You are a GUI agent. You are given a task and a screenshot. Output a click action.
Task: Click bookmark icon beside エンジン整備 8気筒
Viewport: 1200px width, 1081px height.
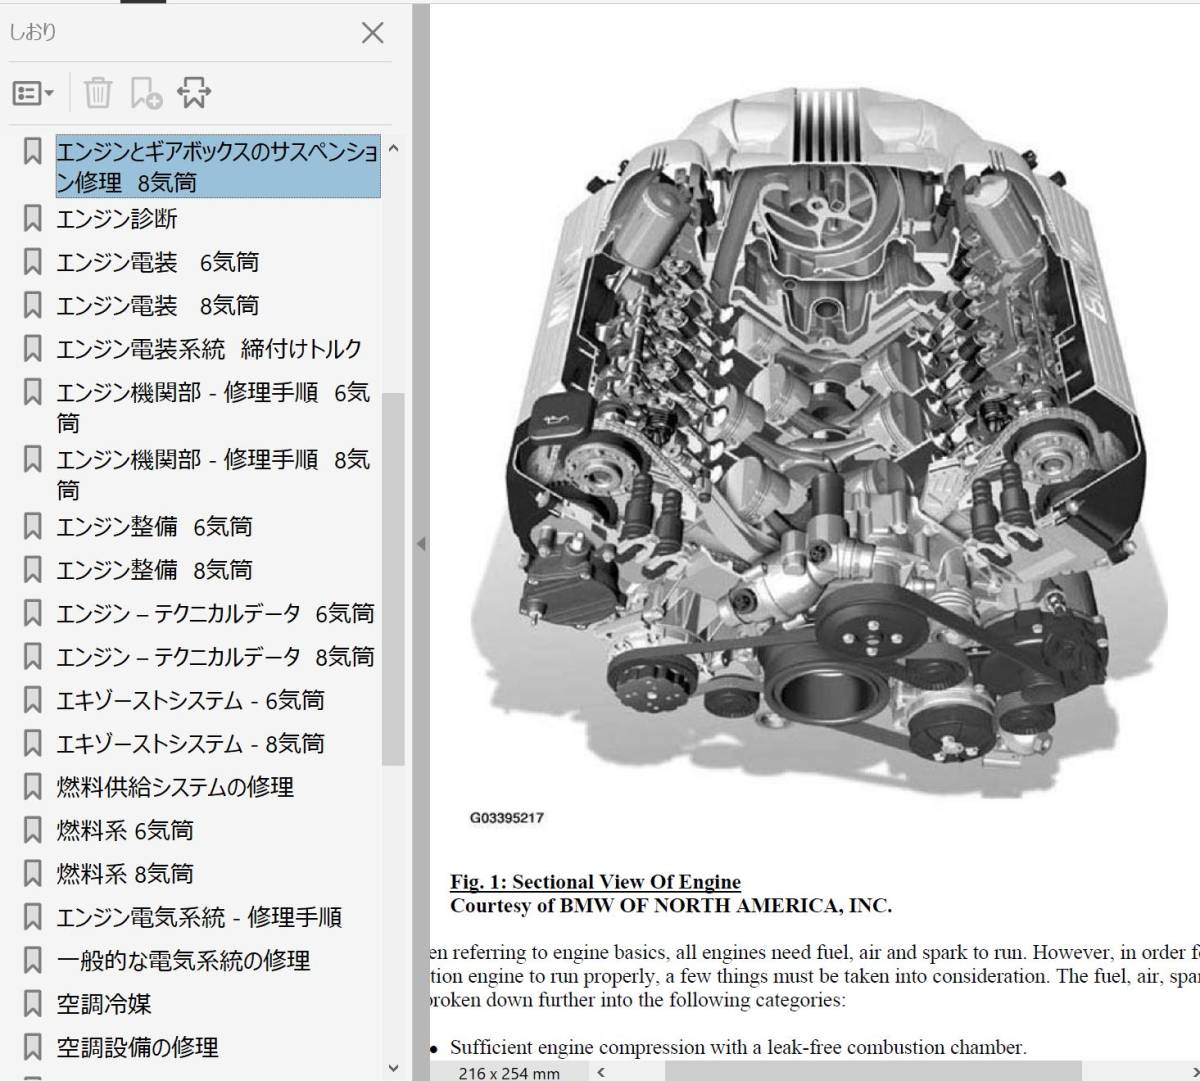pos(33,570)
